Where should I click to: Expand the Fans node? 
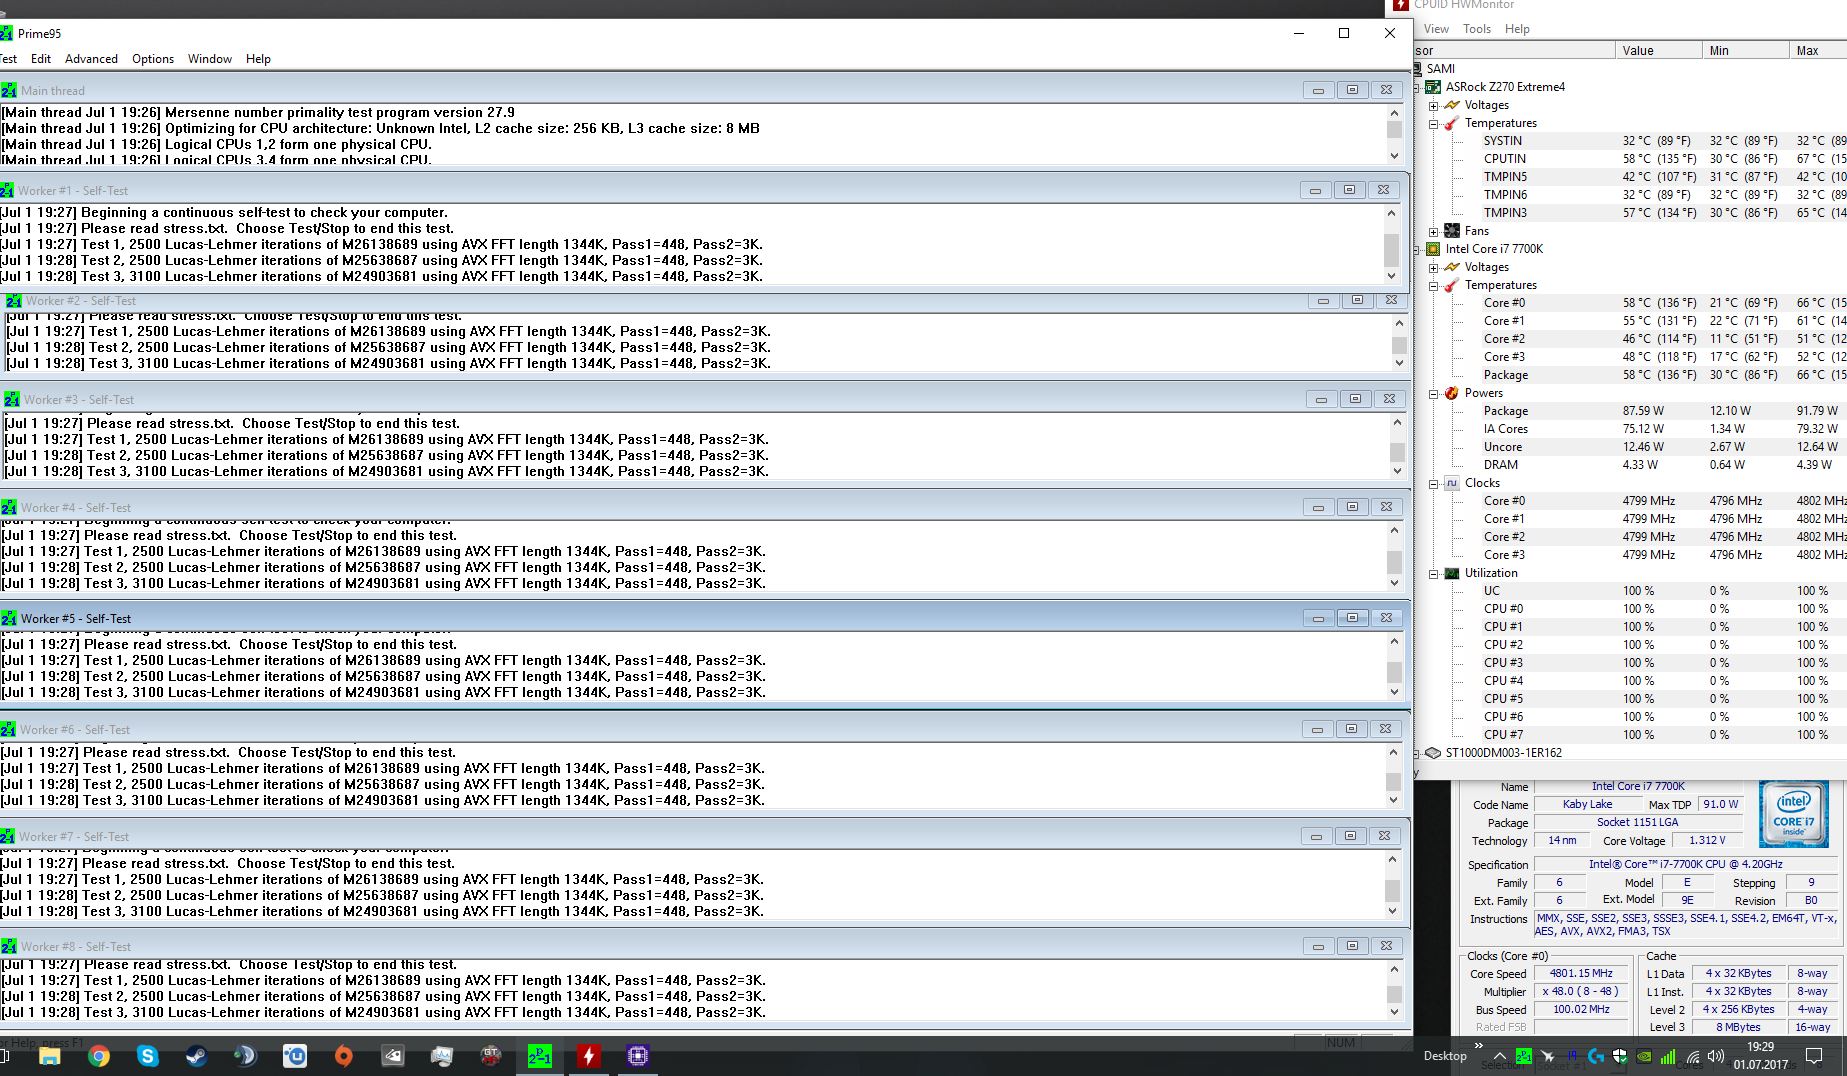(1433, 231)
